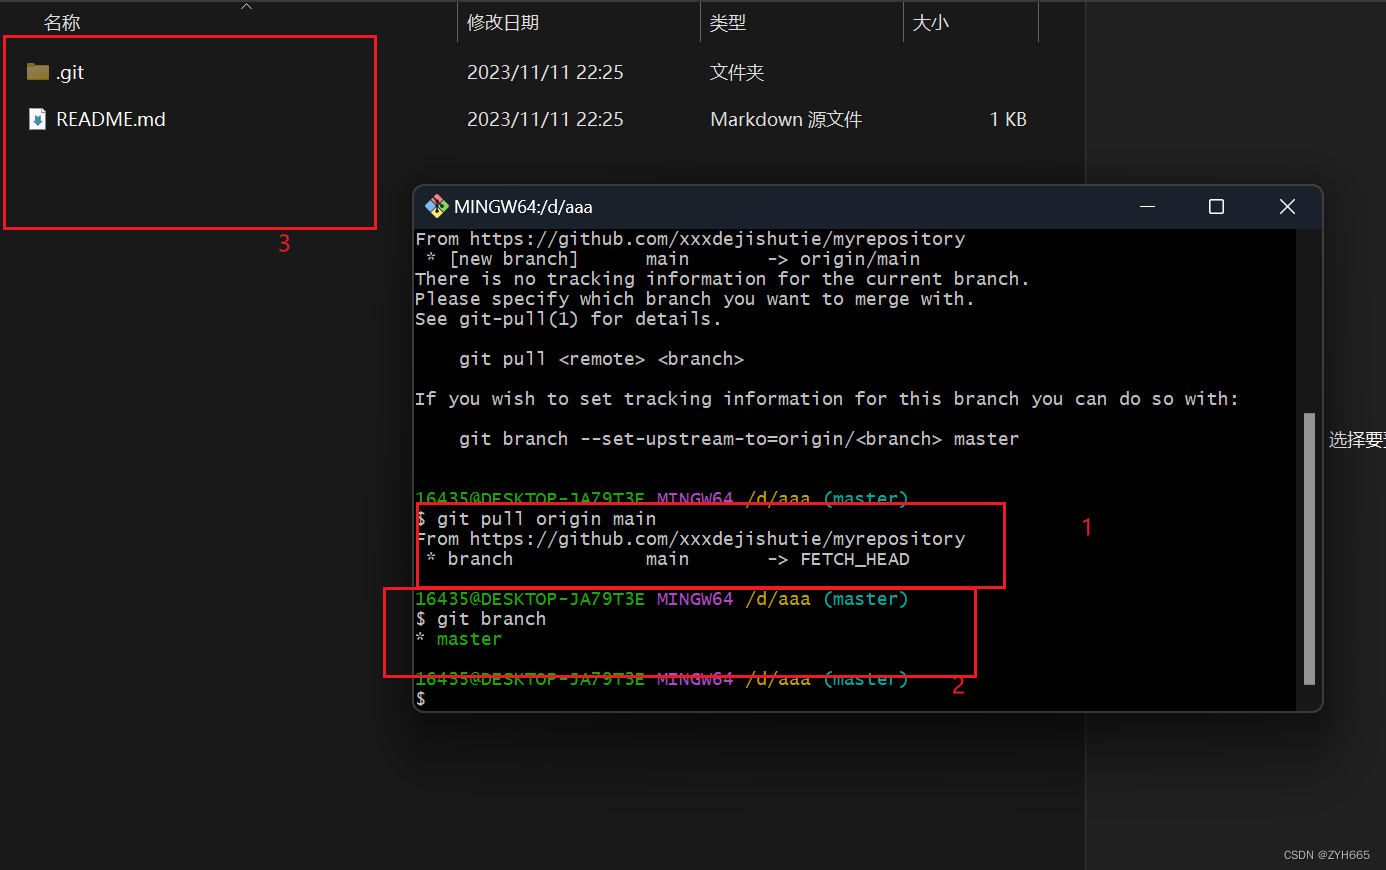
Task: Click the README.md size 1 KB
Action: click(1008, 119)
